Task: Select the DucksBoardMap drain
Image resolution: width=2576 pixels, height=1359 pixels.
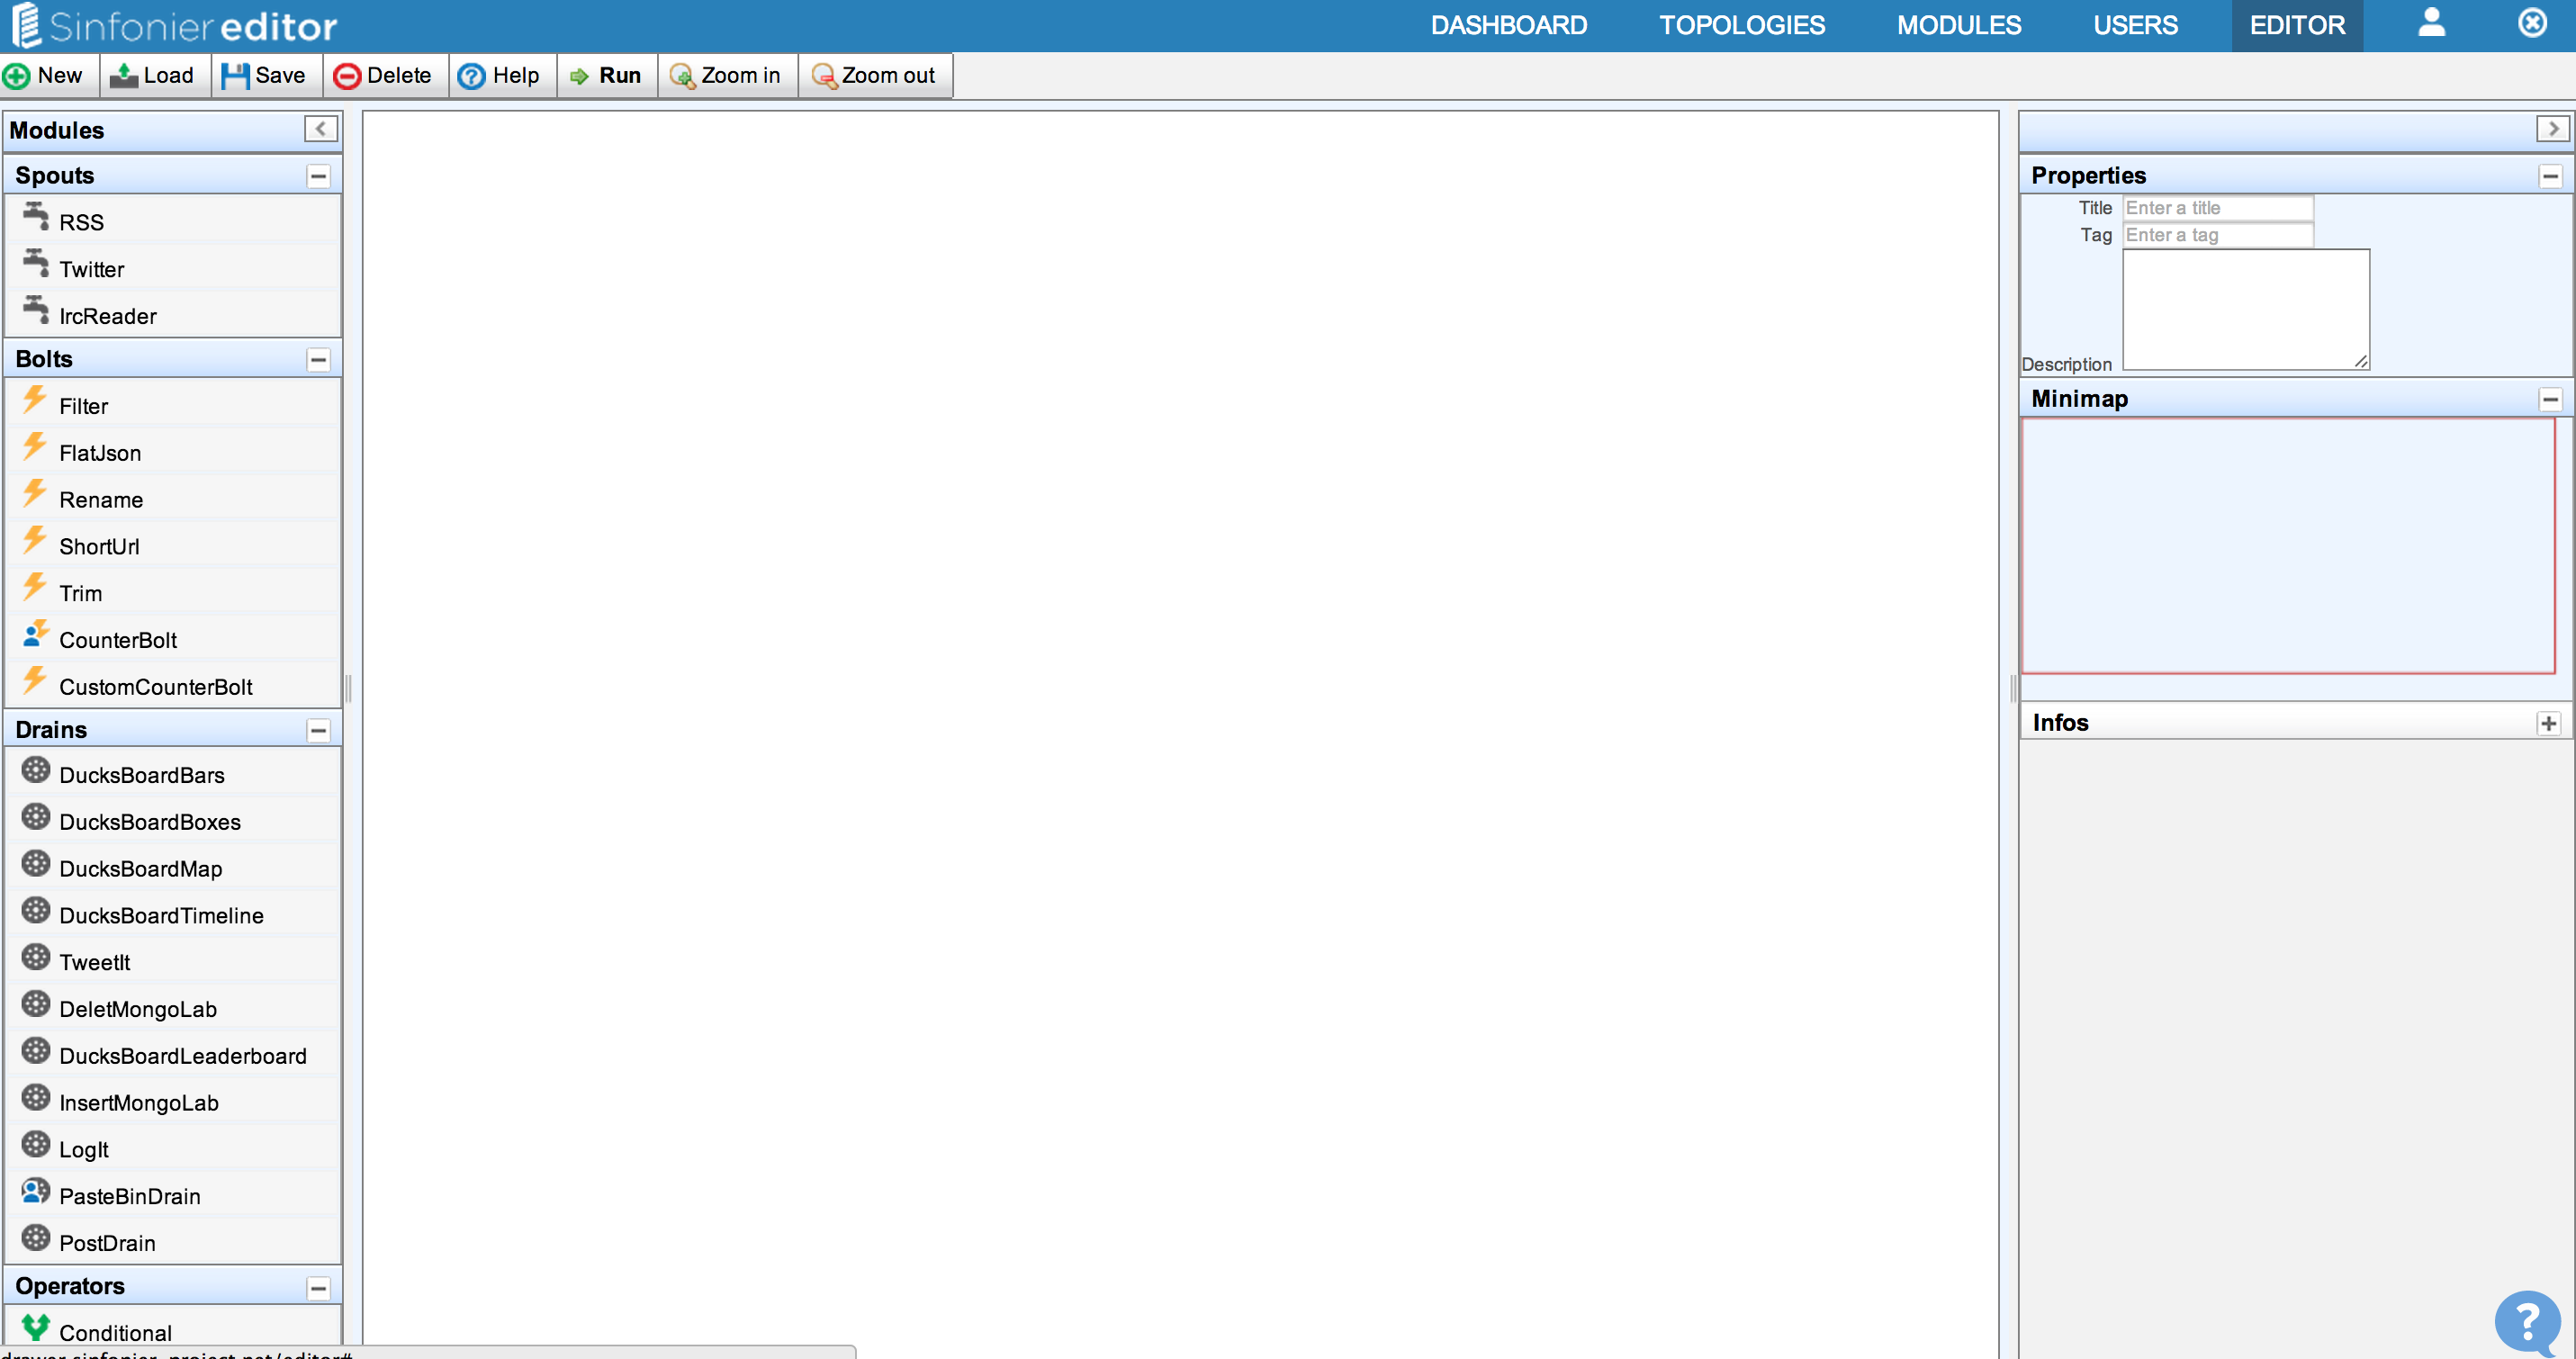Action: pos(140,868)
